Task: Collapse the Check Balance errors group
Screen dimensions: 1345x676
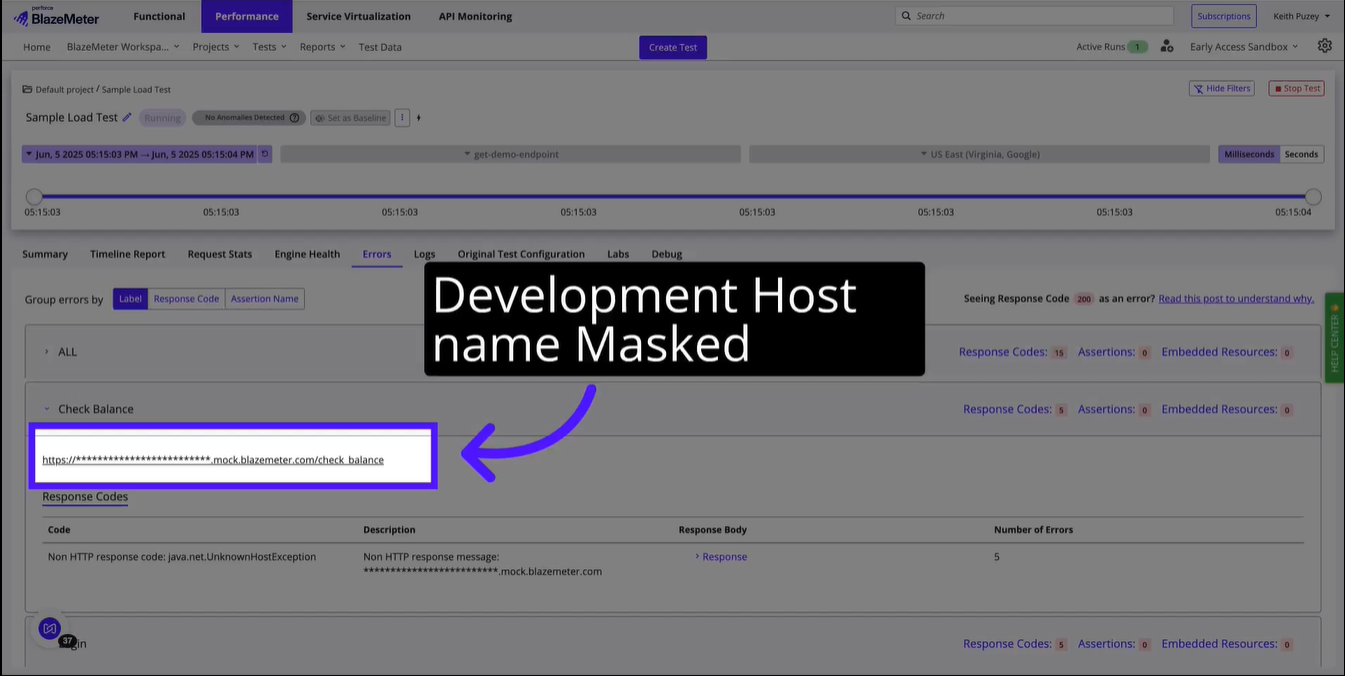Action: point(46,409)
